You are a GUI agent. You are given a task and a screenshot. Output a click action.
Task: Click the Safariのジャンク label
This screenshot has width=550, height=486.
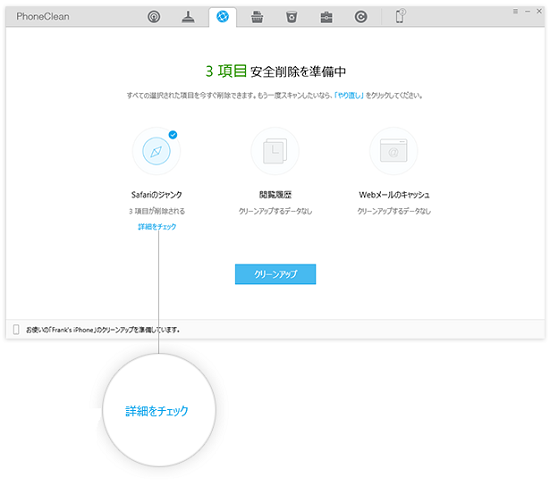[x=156, y=195]
